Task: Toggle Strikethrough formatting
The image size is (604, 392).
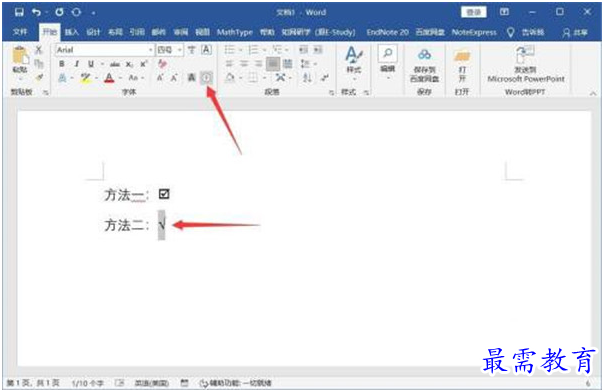Action: coord(115,64)
